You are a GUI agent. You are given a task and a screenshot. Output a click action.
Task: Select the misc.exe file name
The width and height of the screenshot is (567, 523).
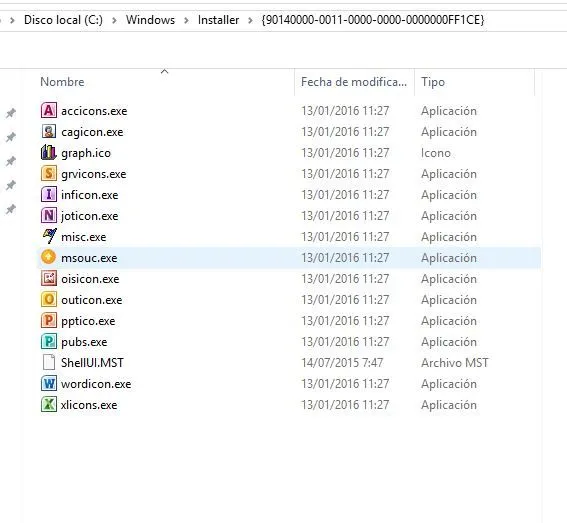pos(84,237)
